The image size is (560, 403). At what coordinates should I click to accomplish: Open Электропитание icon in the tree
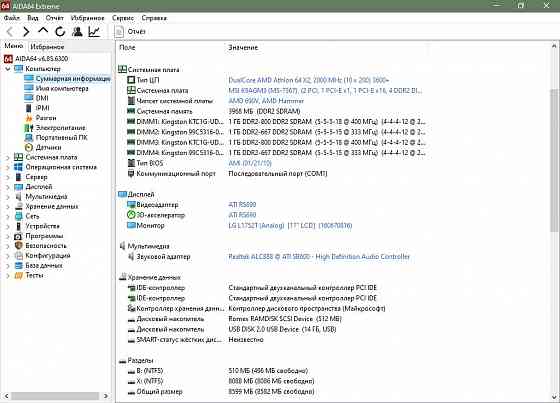point(29,128)
